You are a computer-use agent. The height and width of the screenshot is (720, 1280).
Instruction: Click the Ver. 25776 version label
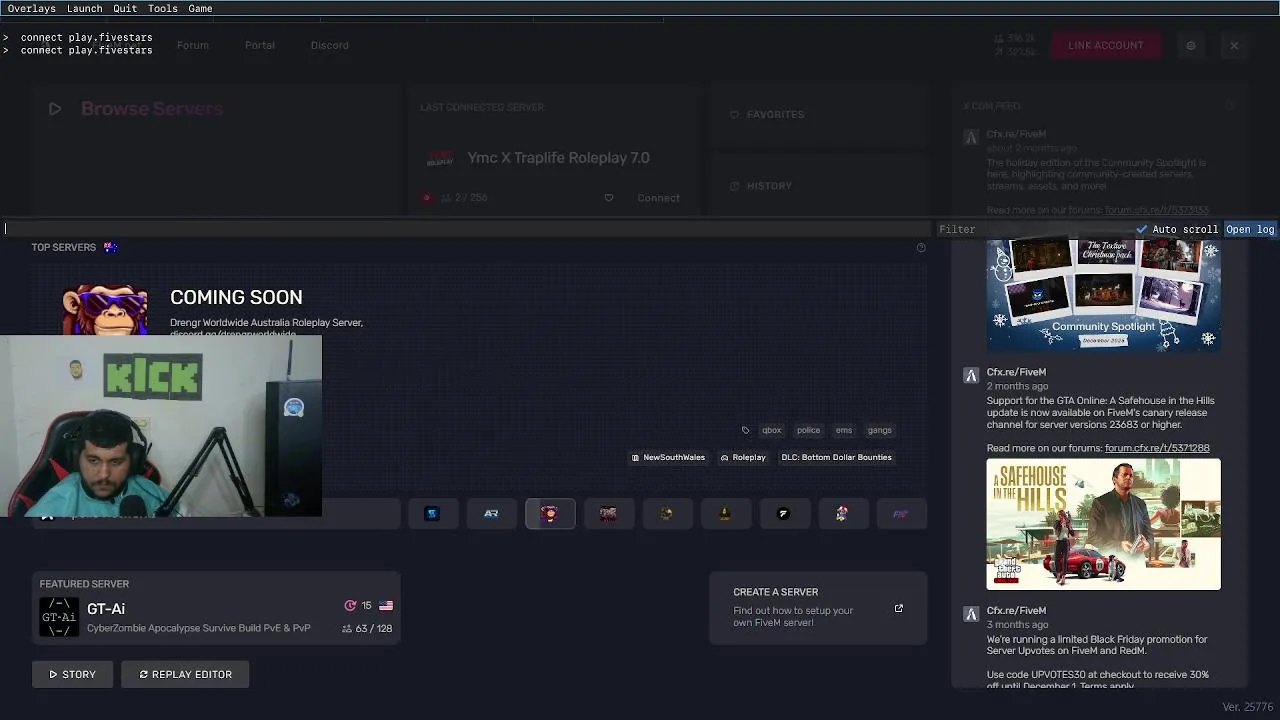coord(1247,707)
